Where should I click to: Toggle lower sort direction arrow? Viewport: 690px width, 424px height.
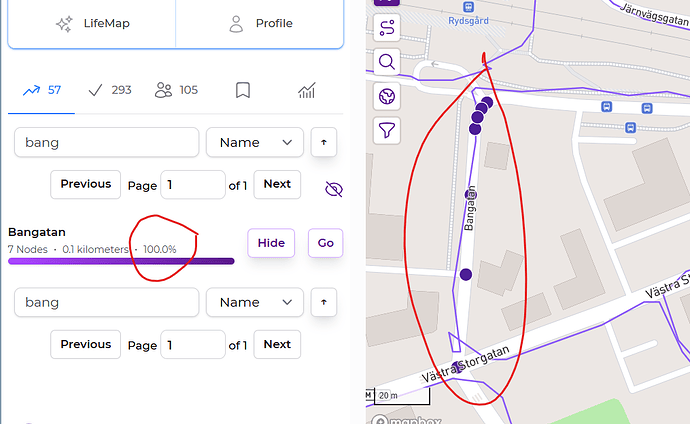click(x=324, y=302)
